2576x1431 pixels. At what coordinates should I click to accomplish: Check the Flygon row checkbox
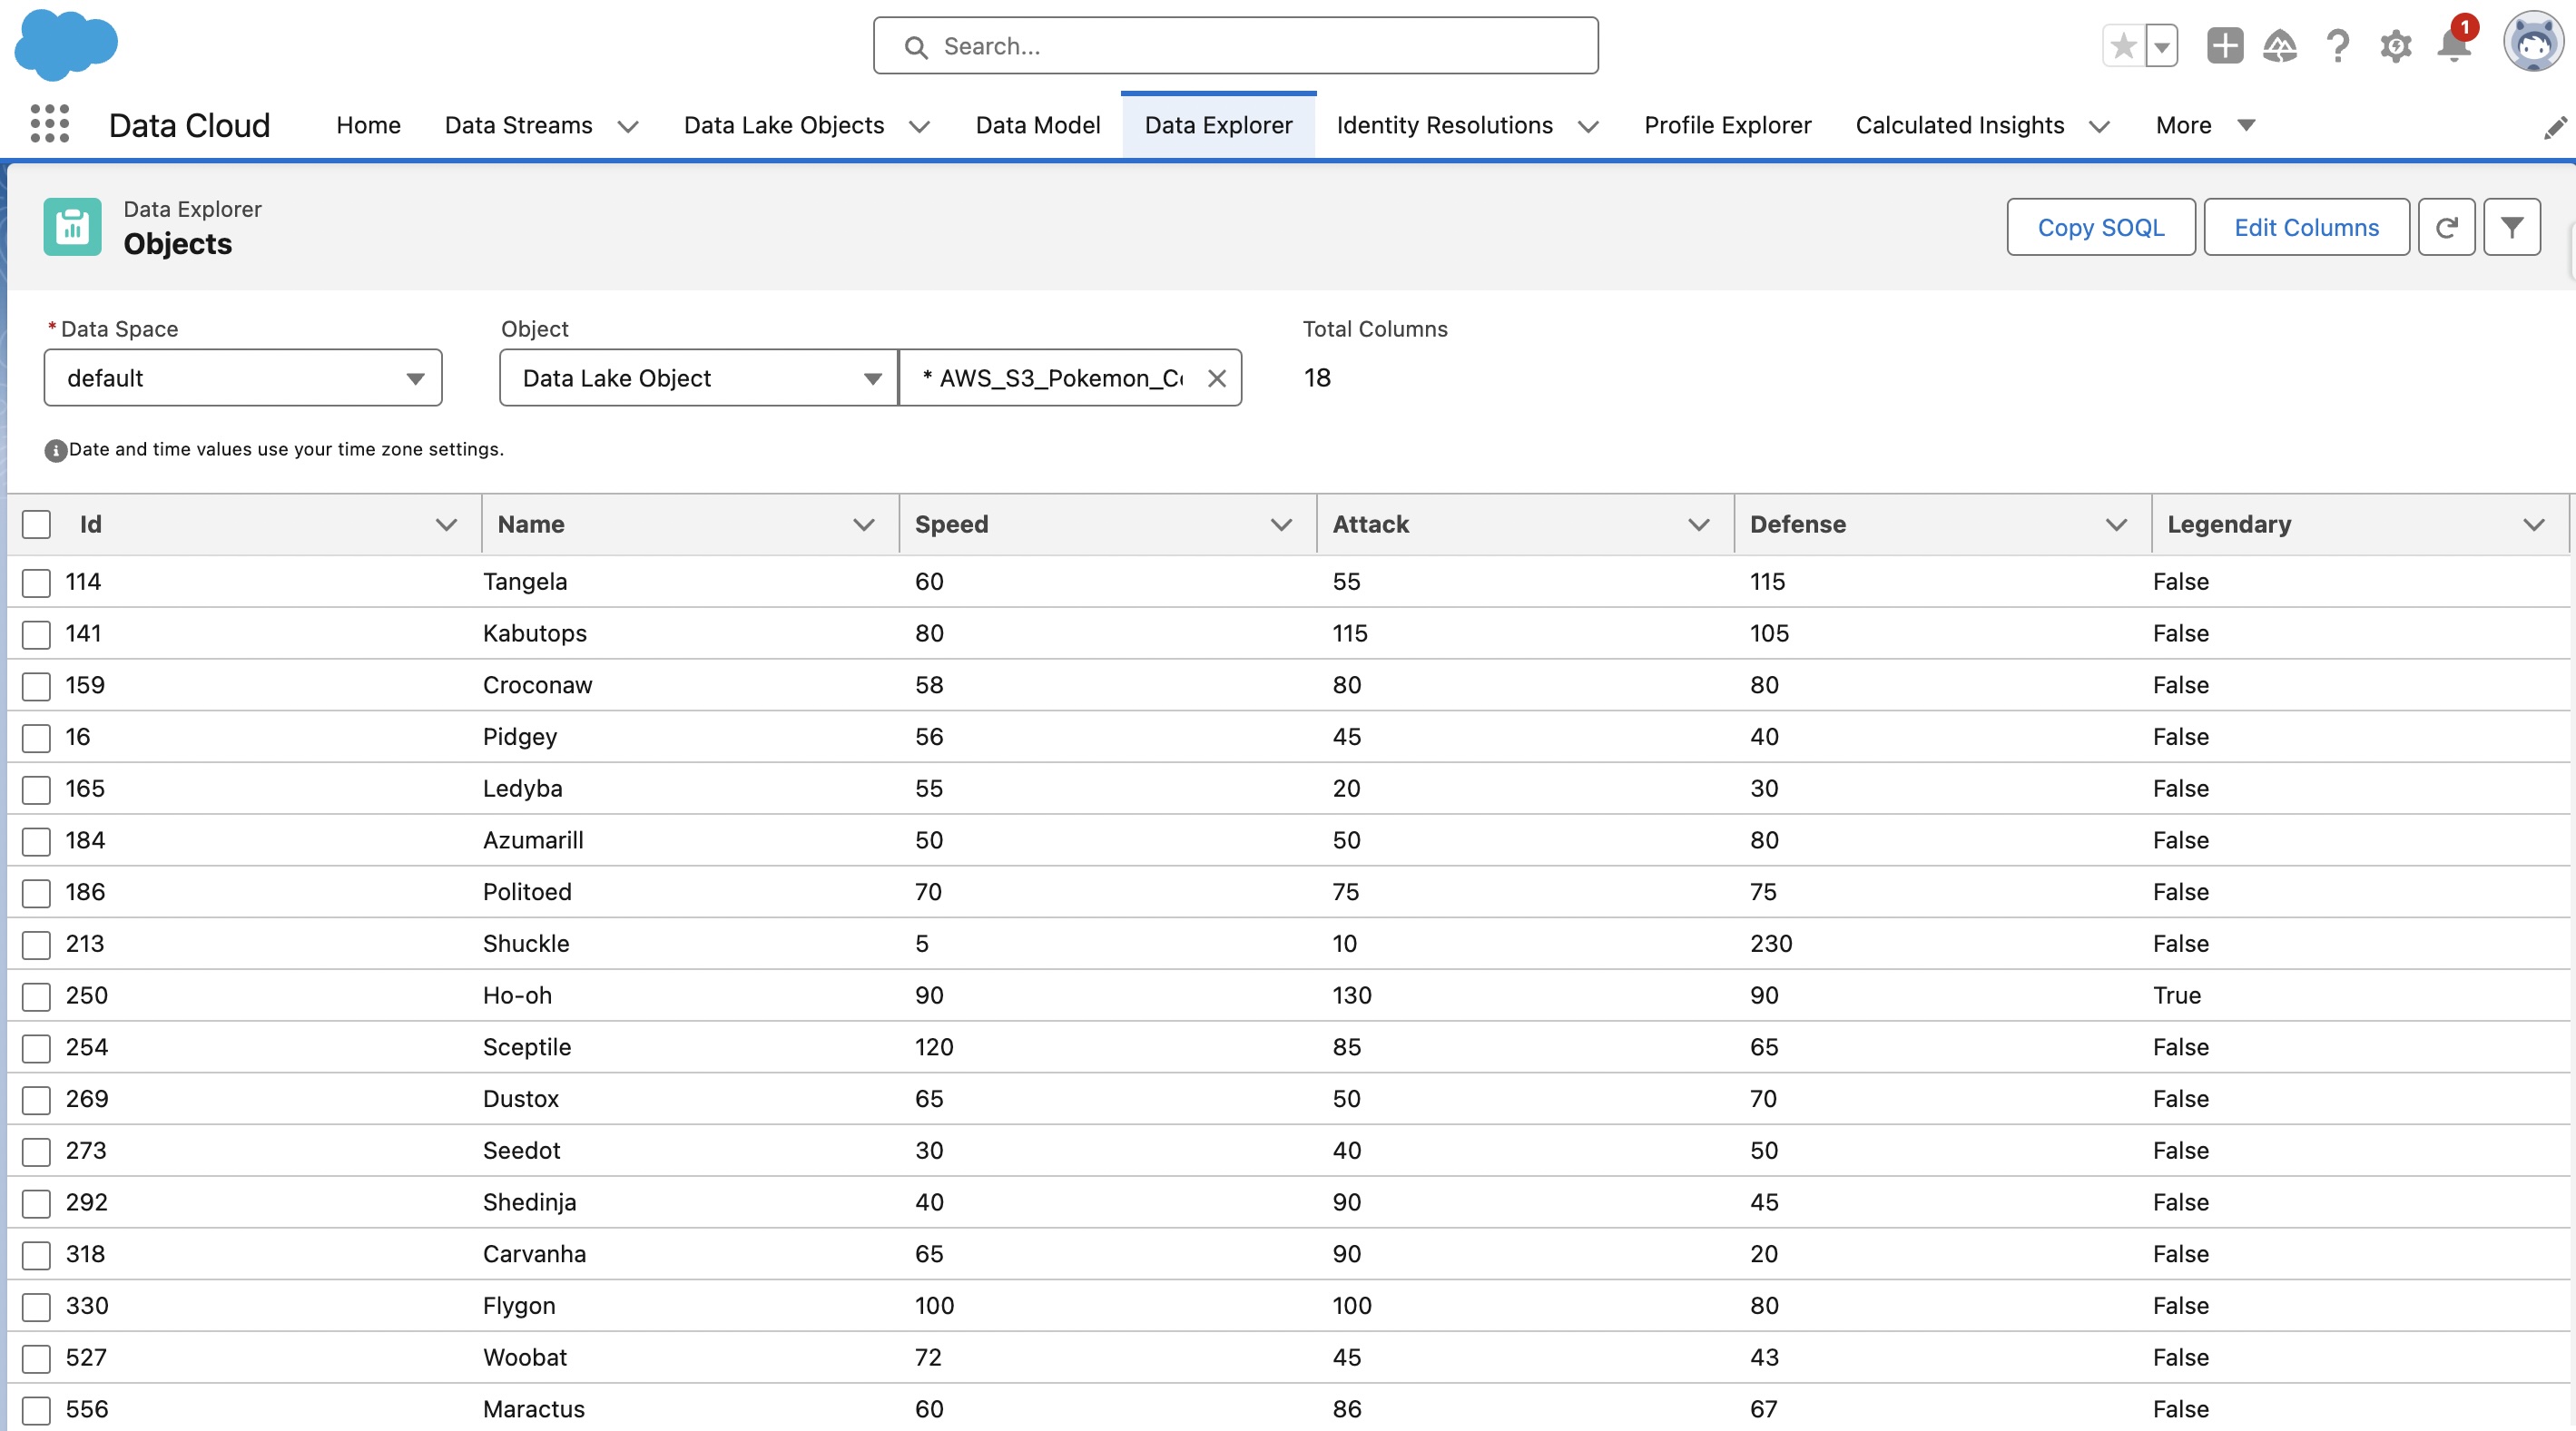coord(36,1307)
